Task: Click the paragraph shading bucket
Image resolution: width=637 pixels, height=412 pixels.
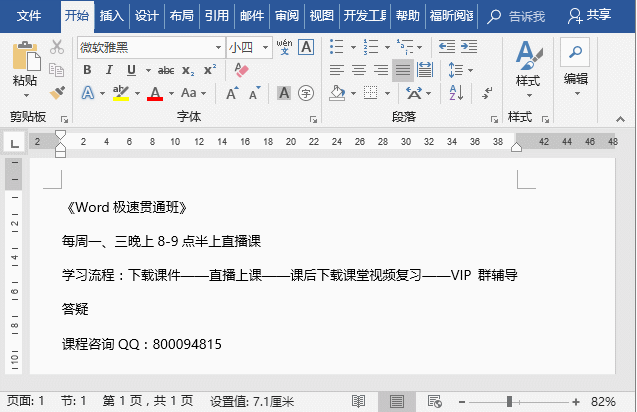Action: tap(337, 93)
